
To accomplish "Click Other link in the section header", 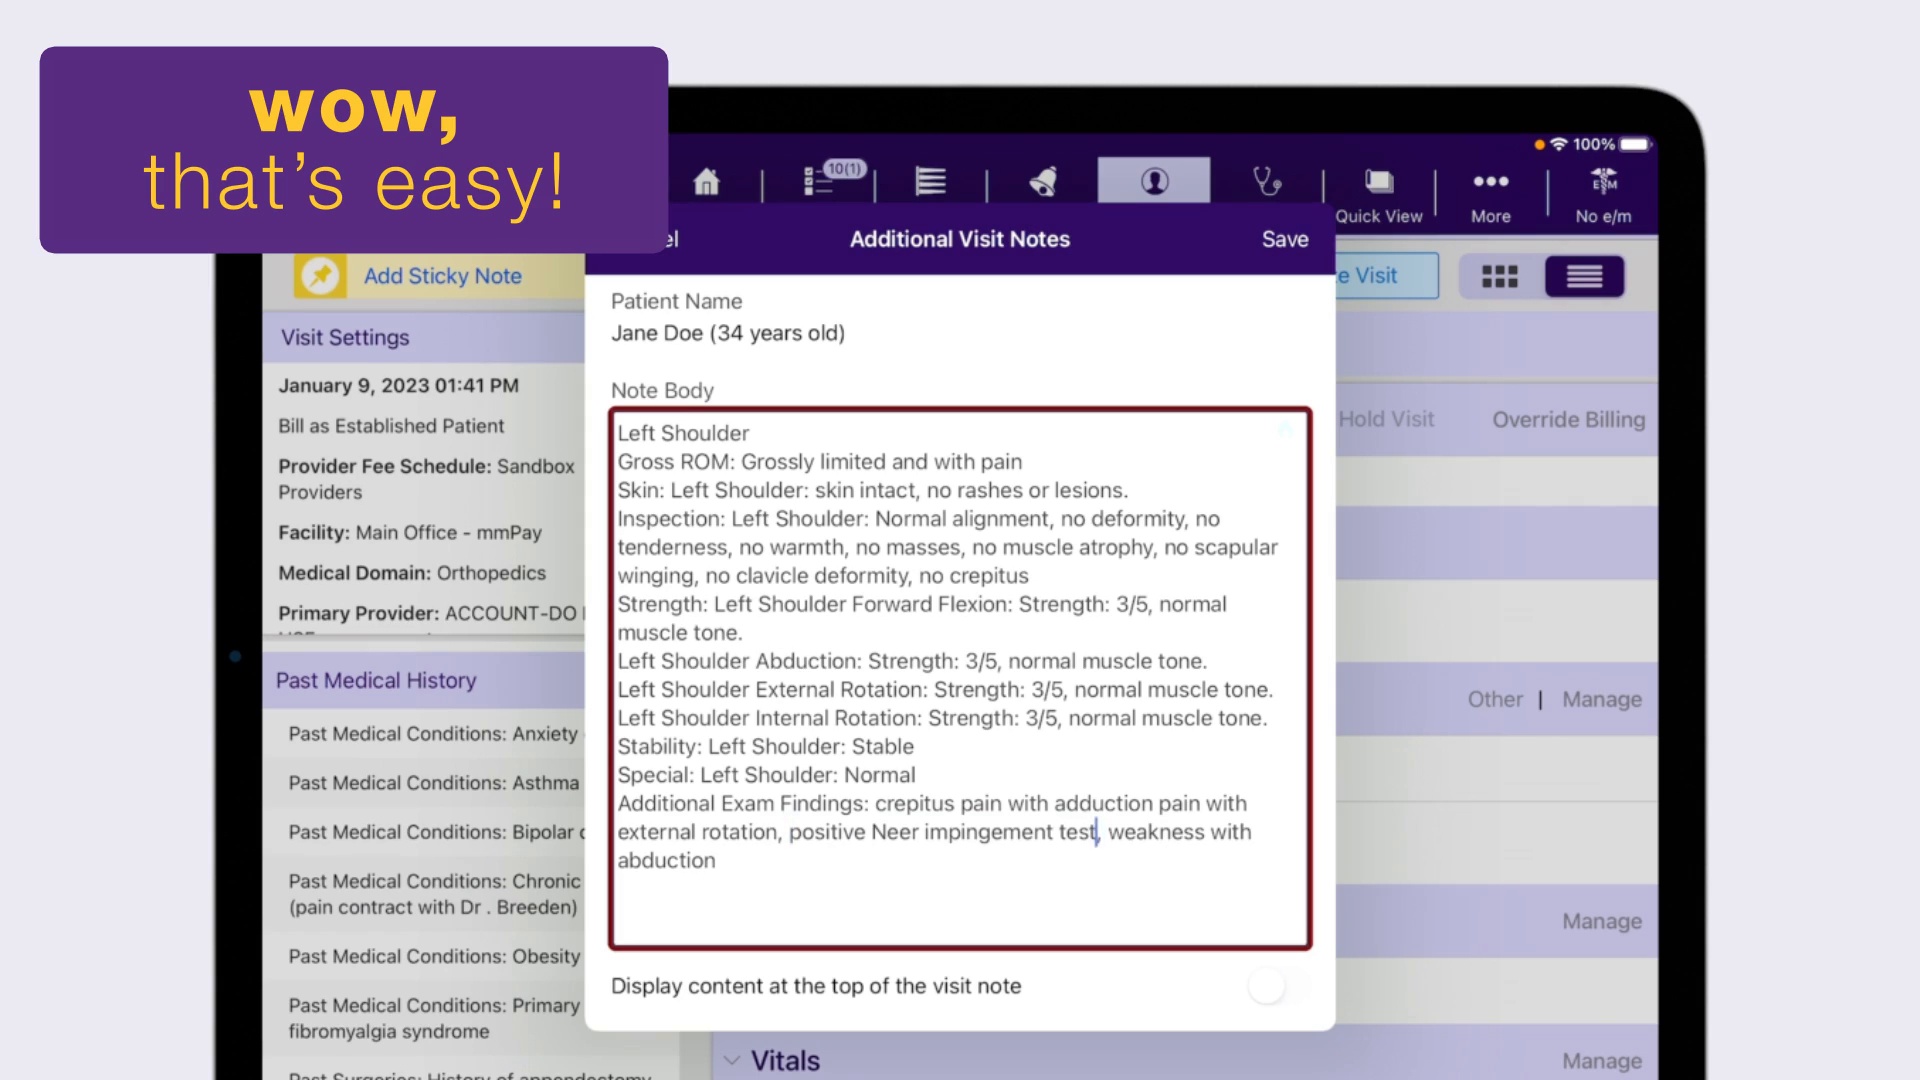I will click(1495, 700).
